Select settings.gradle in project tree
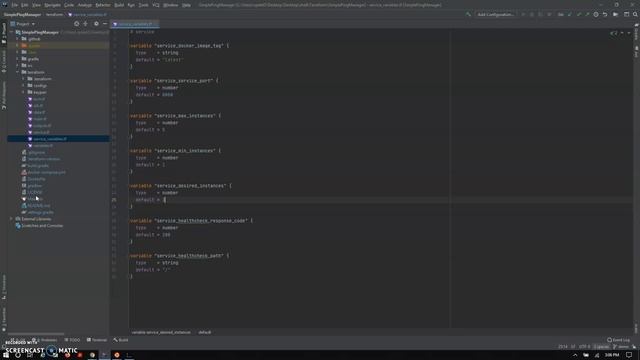The image size is (640, 360). [x=40, y=212]
